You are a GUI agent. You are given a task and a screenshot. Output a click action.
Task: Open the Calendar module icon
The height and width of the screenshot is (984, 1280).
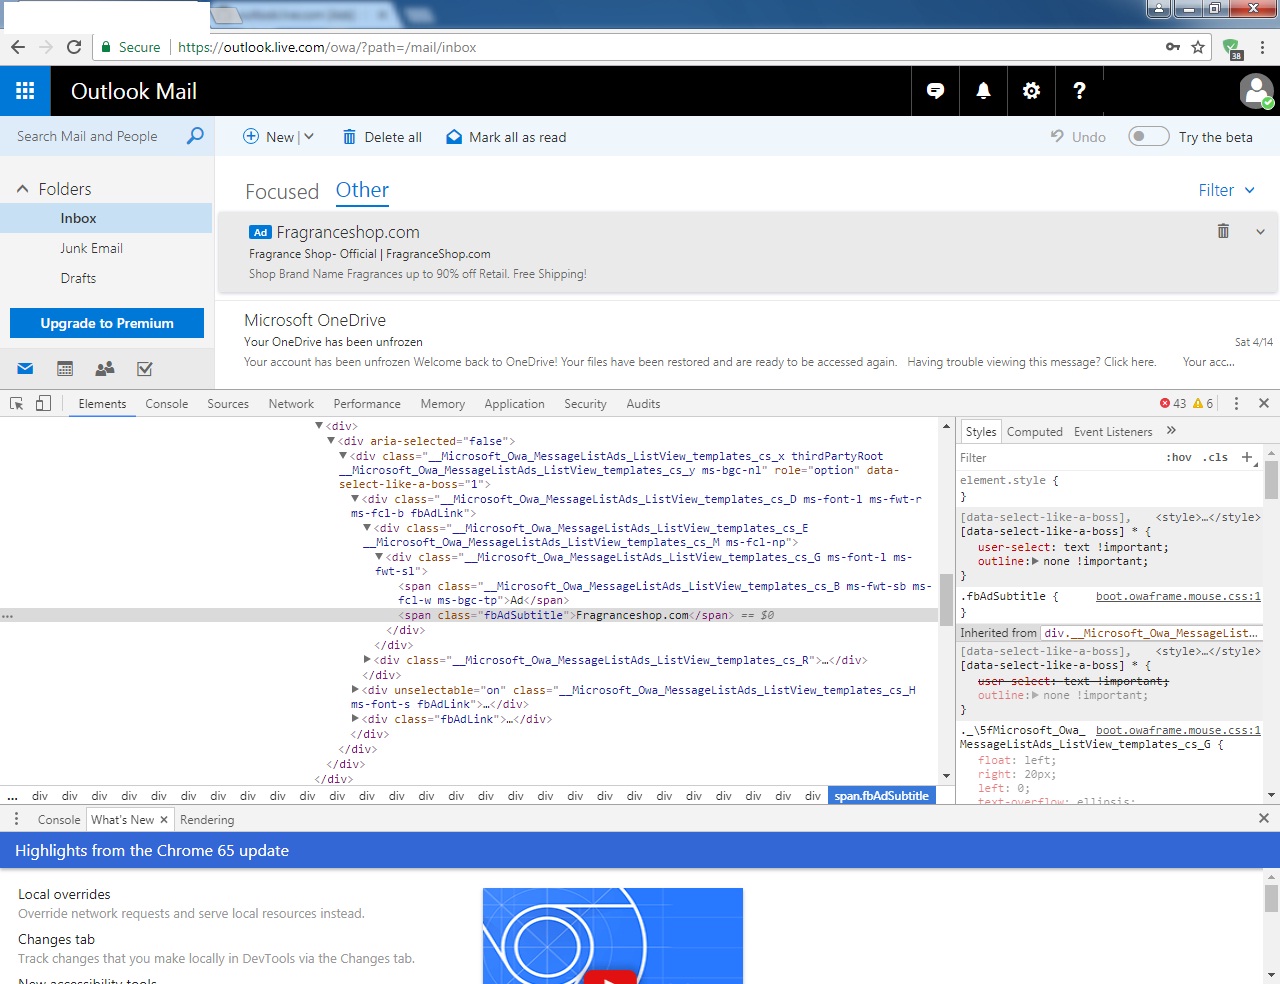coord(65,369)
